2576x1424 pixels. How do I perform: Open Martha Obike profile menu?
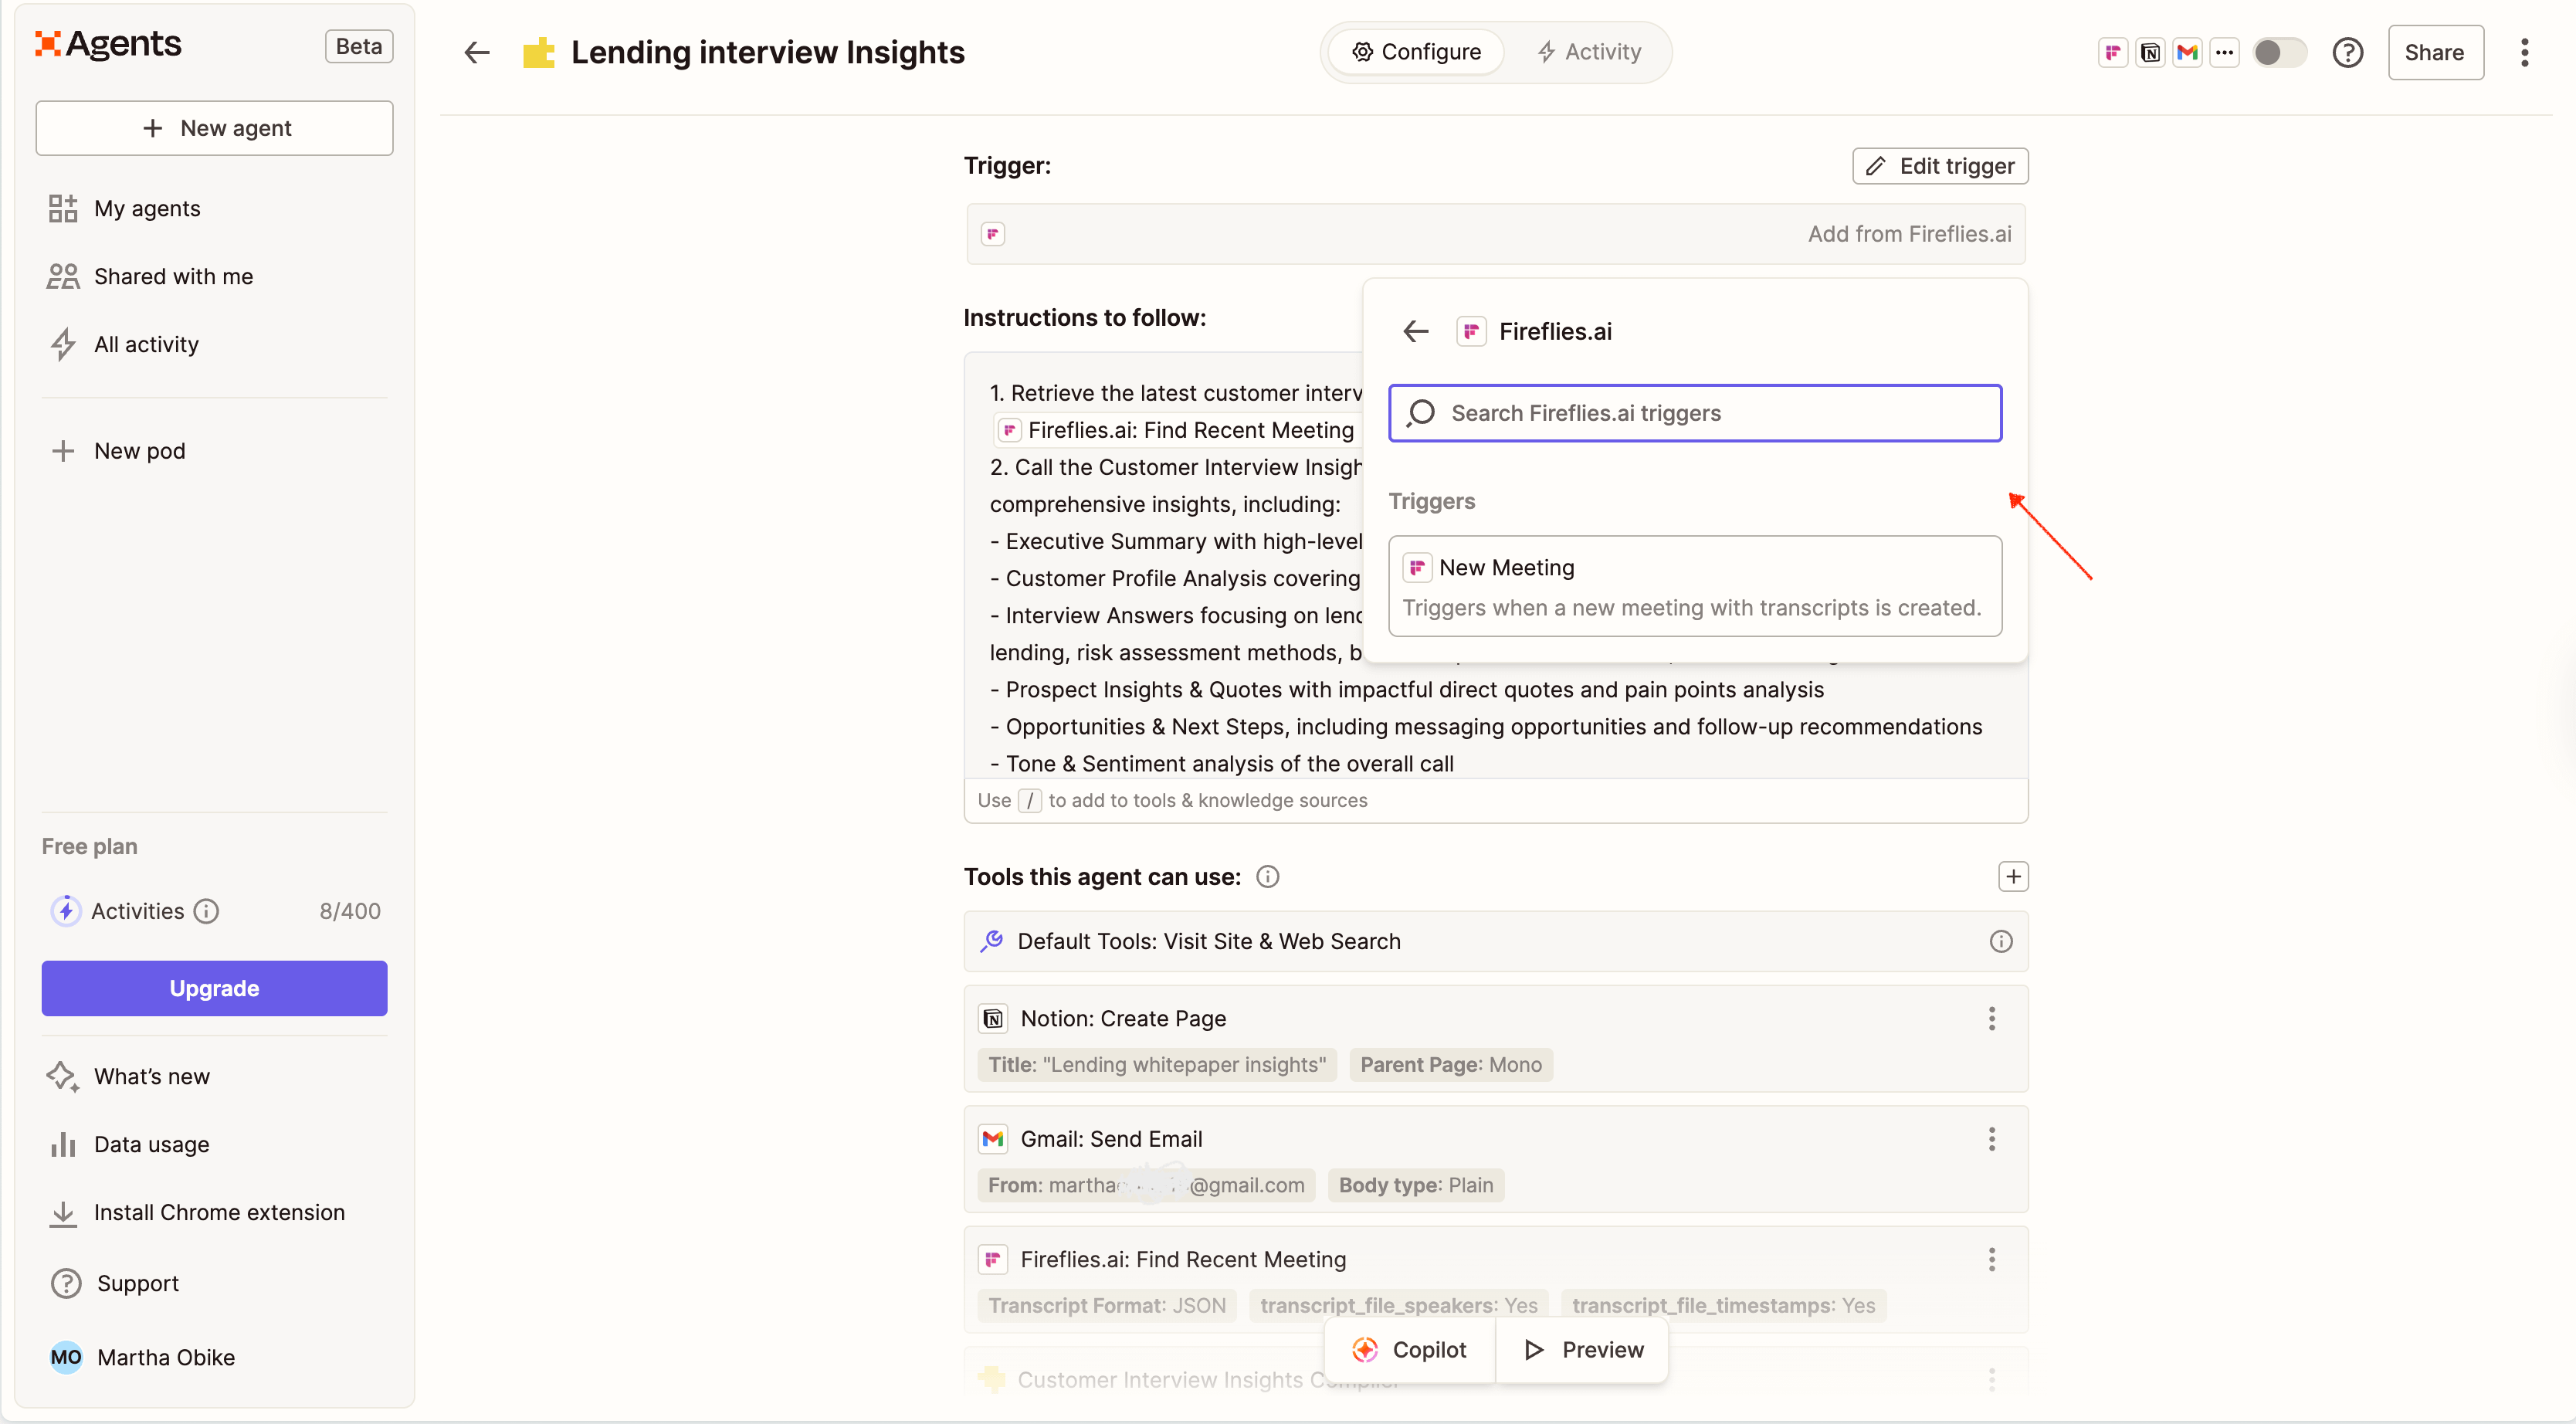(x=142, y=1357)
